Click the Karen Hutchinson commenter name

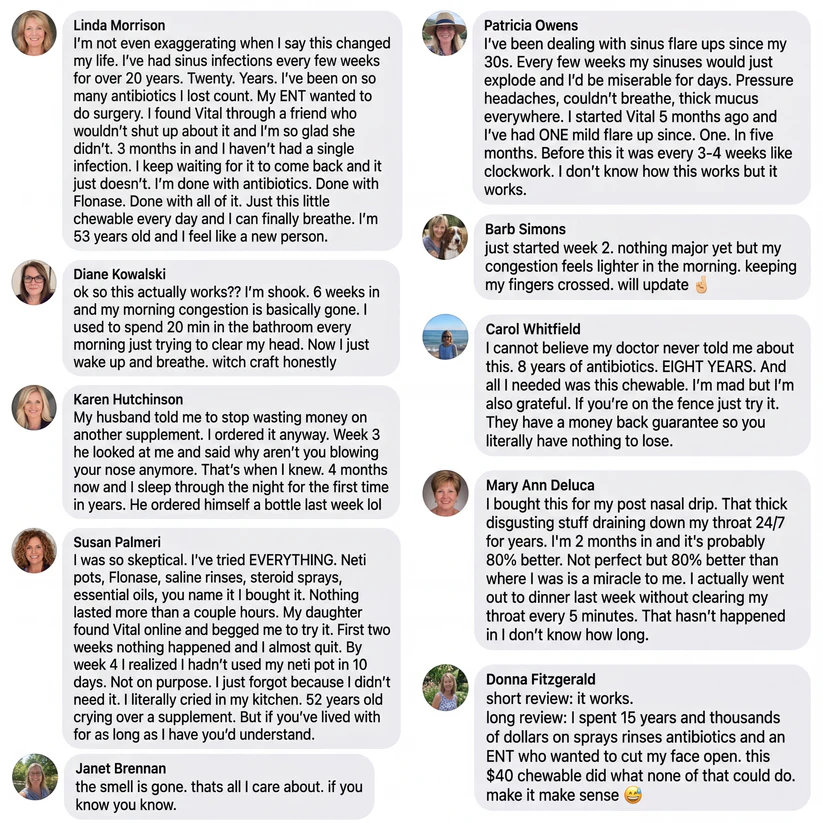click(x=130, y=399)
